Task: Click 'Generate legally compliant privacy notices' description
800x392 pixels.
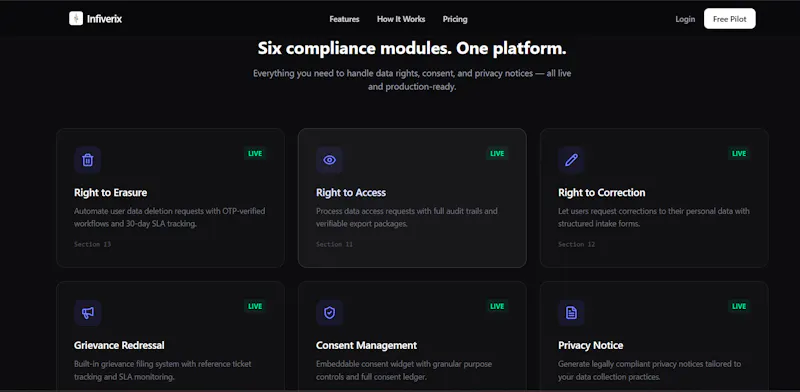Action: click(649, 371)
